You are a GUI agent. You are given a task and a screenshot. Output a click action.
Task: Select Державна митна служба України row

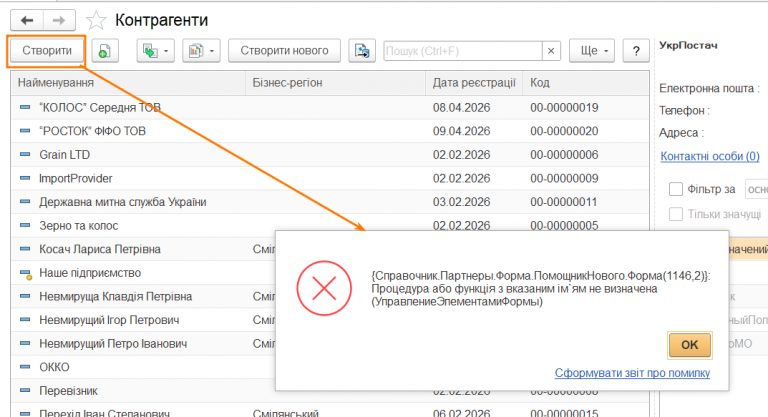[x=330, y=202]
